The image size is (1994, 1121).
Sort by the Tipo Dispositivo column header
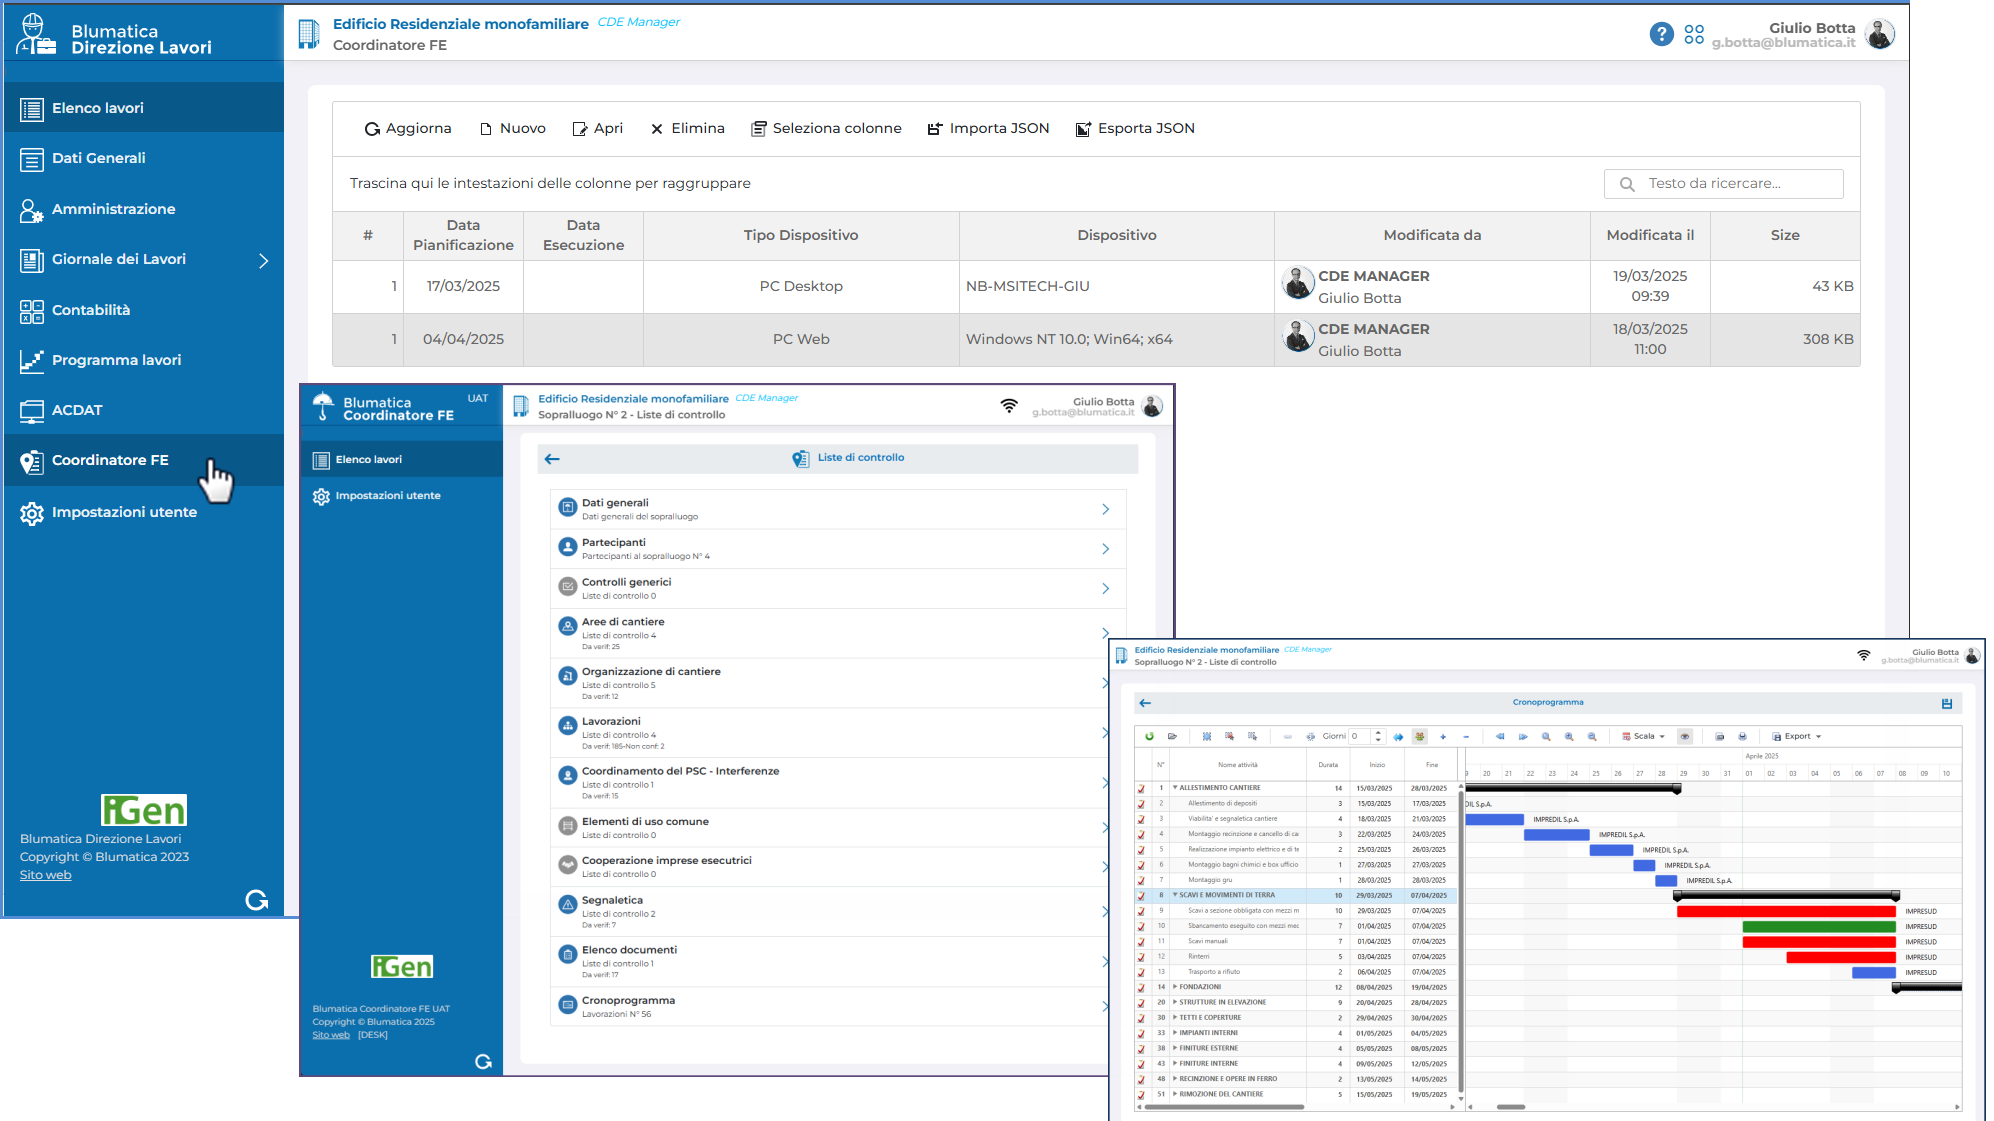click(x=801, y=236)
